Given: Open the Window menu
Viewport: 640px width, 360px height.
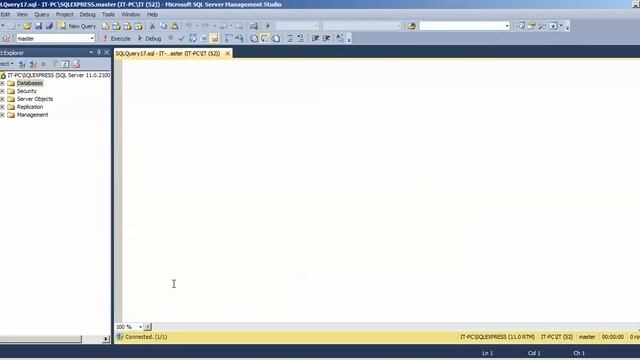Looking at the screenshot, I should tap(131, 14).
